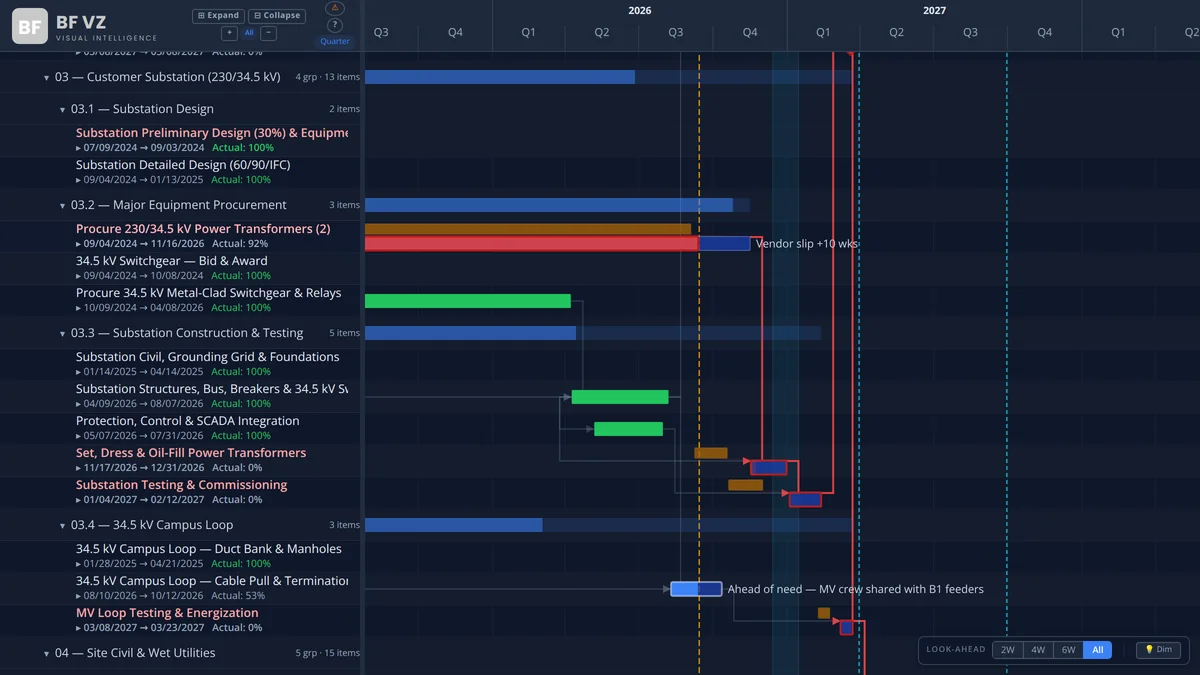Viewport: 1200px width, 675px height.
Task: Click the minus zoom-out button
Action: pos(269,33)
